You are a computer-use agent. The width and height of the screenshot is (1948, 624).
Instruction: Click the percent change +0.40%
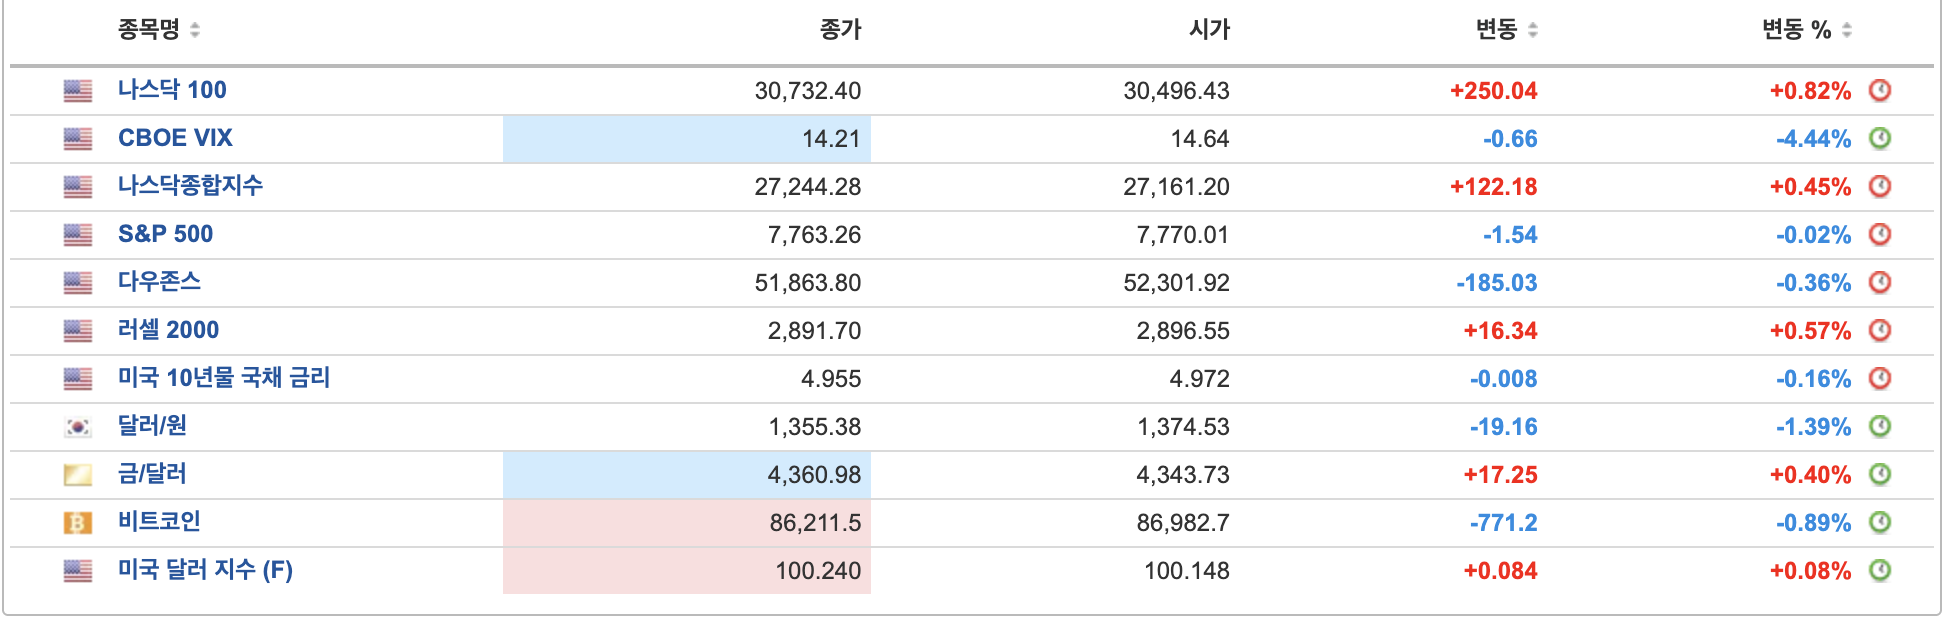(x=1811, y=475)
